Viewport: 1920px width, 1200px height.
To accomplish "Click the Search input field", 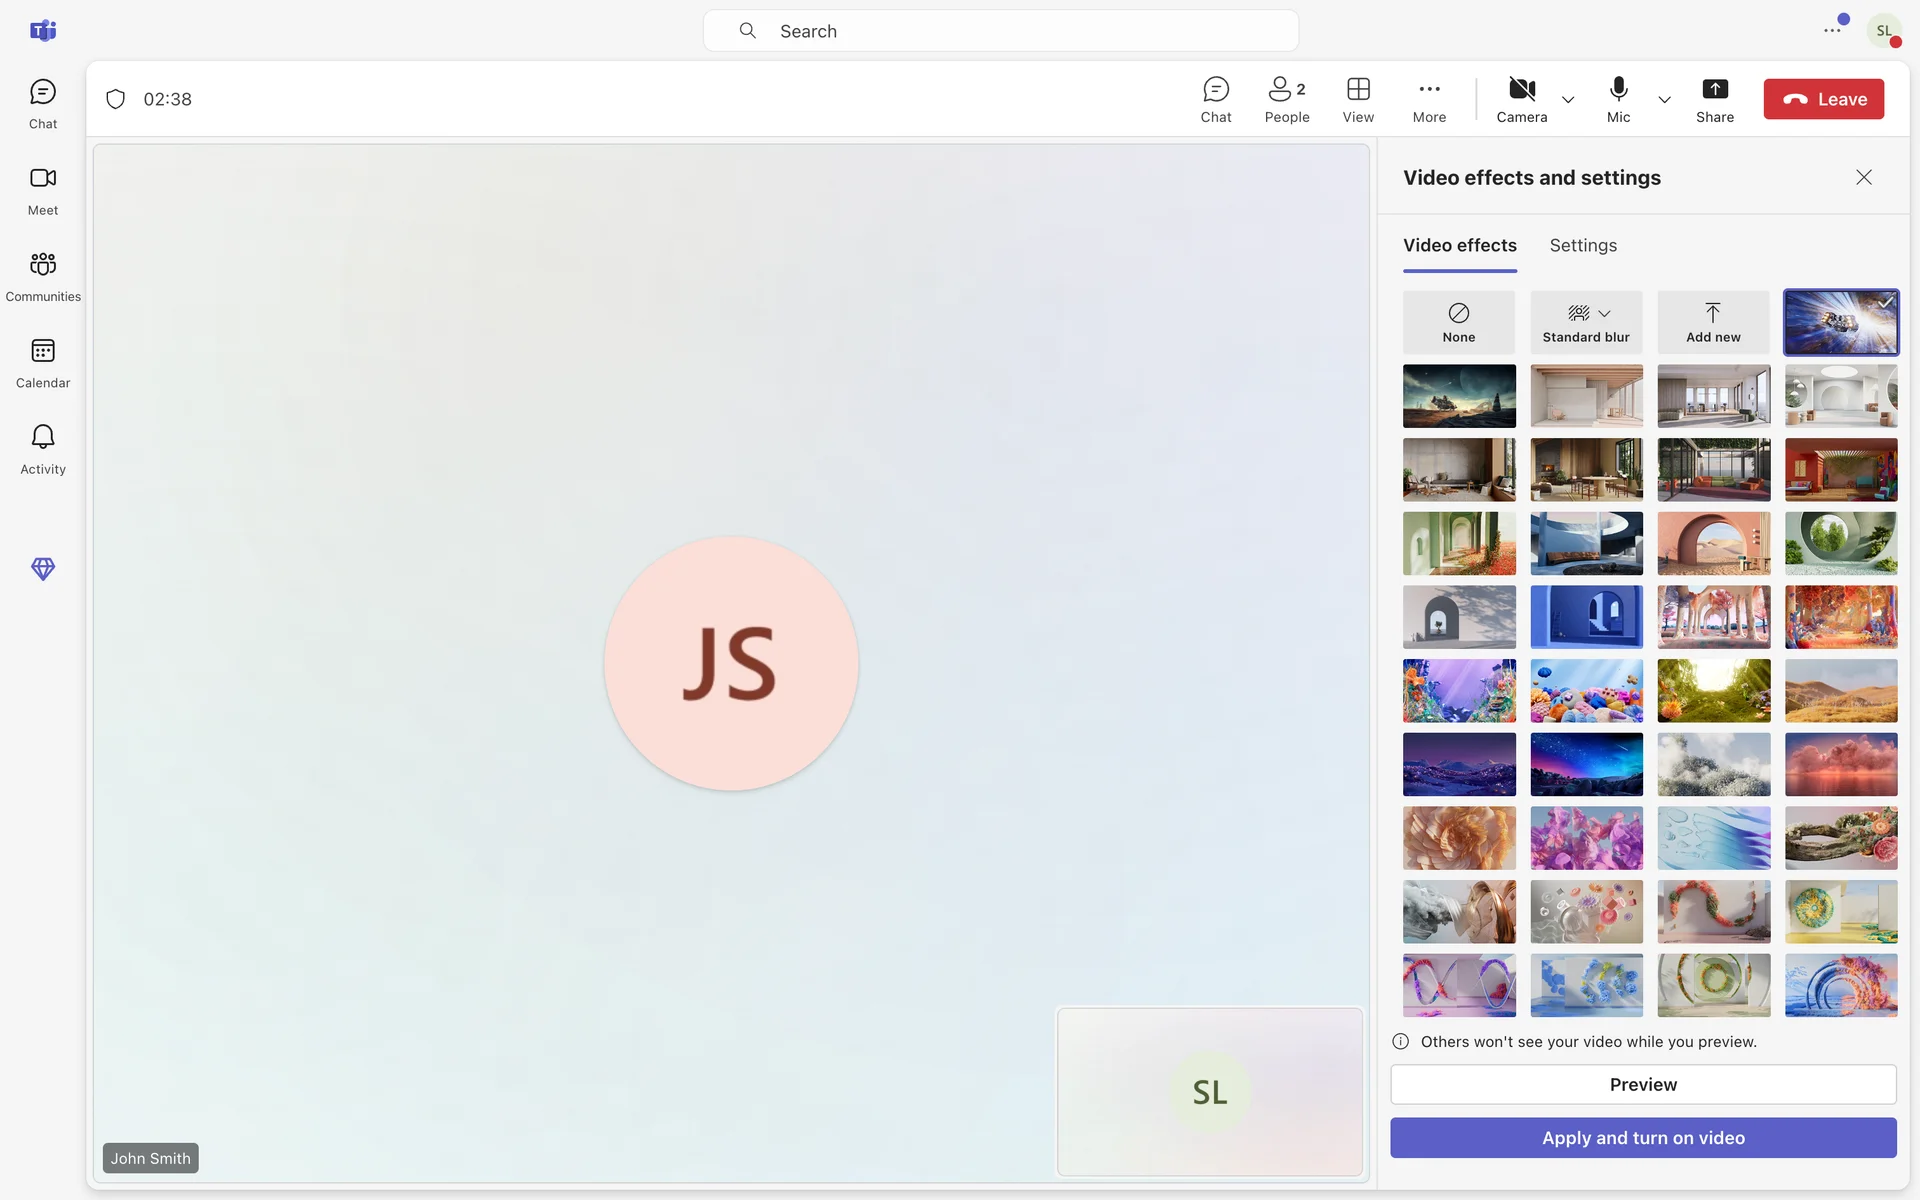I will (x=1000, y=31).
